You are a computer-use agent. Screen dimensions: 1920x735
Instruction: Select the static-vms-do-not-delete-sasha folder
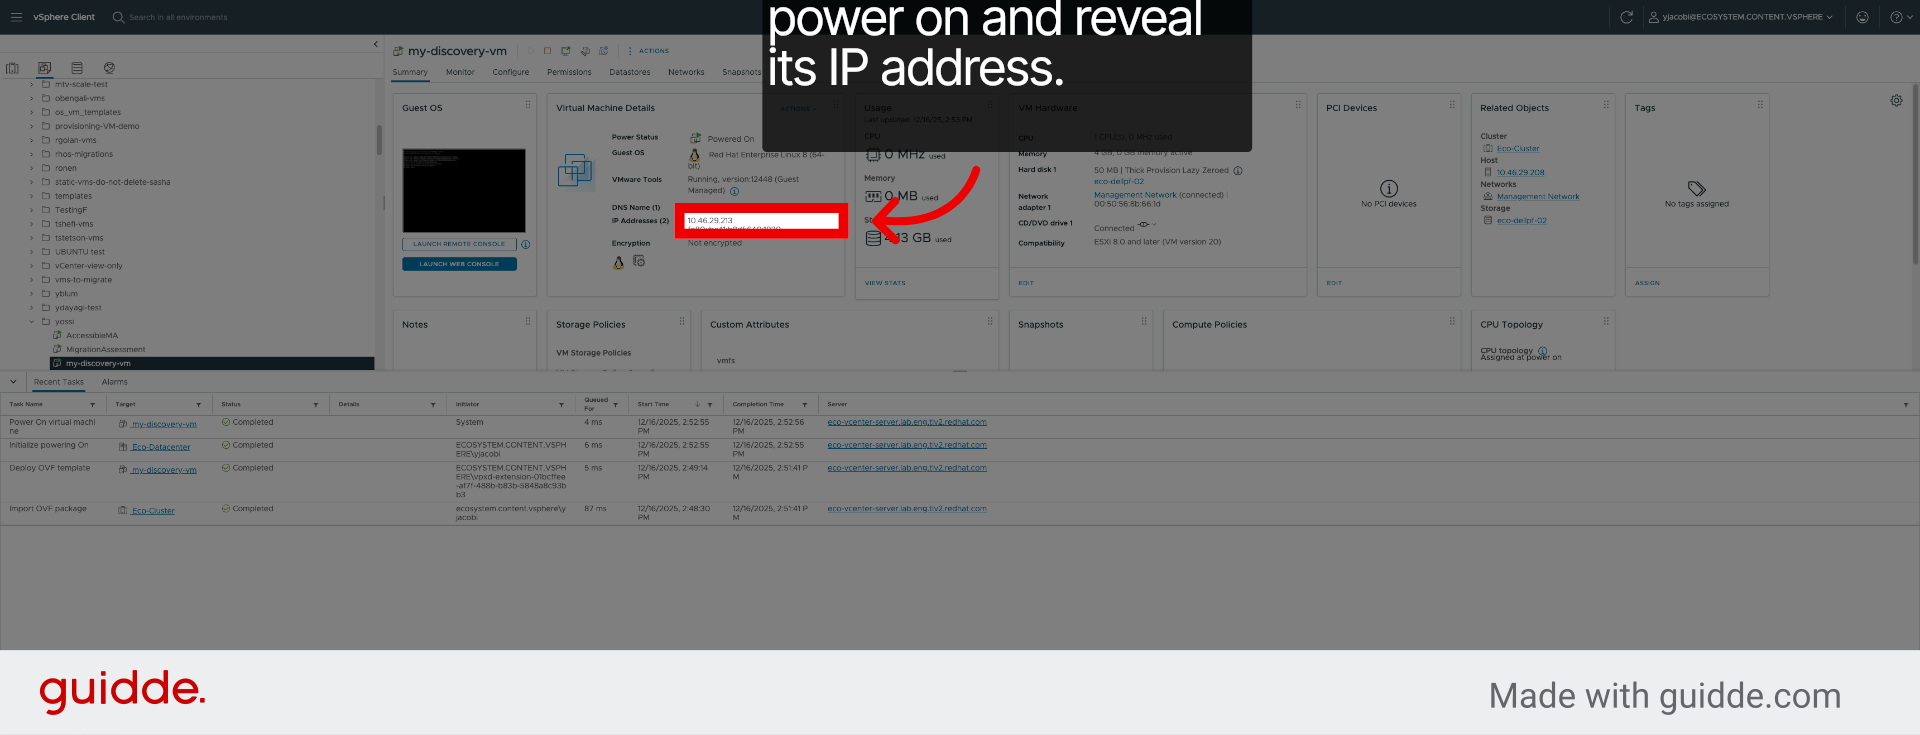pos(112,182)
